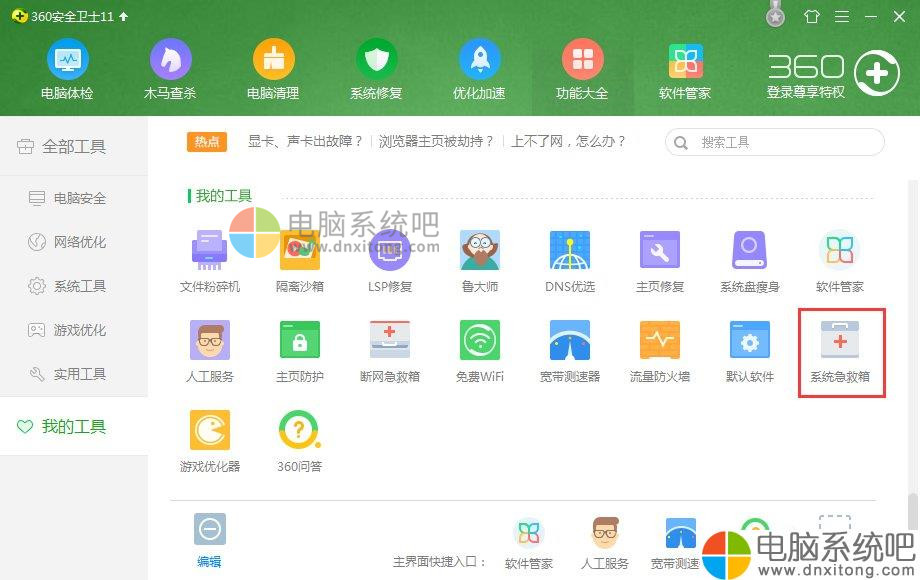Select 全部工具 in sidebar

coord(74,146)
